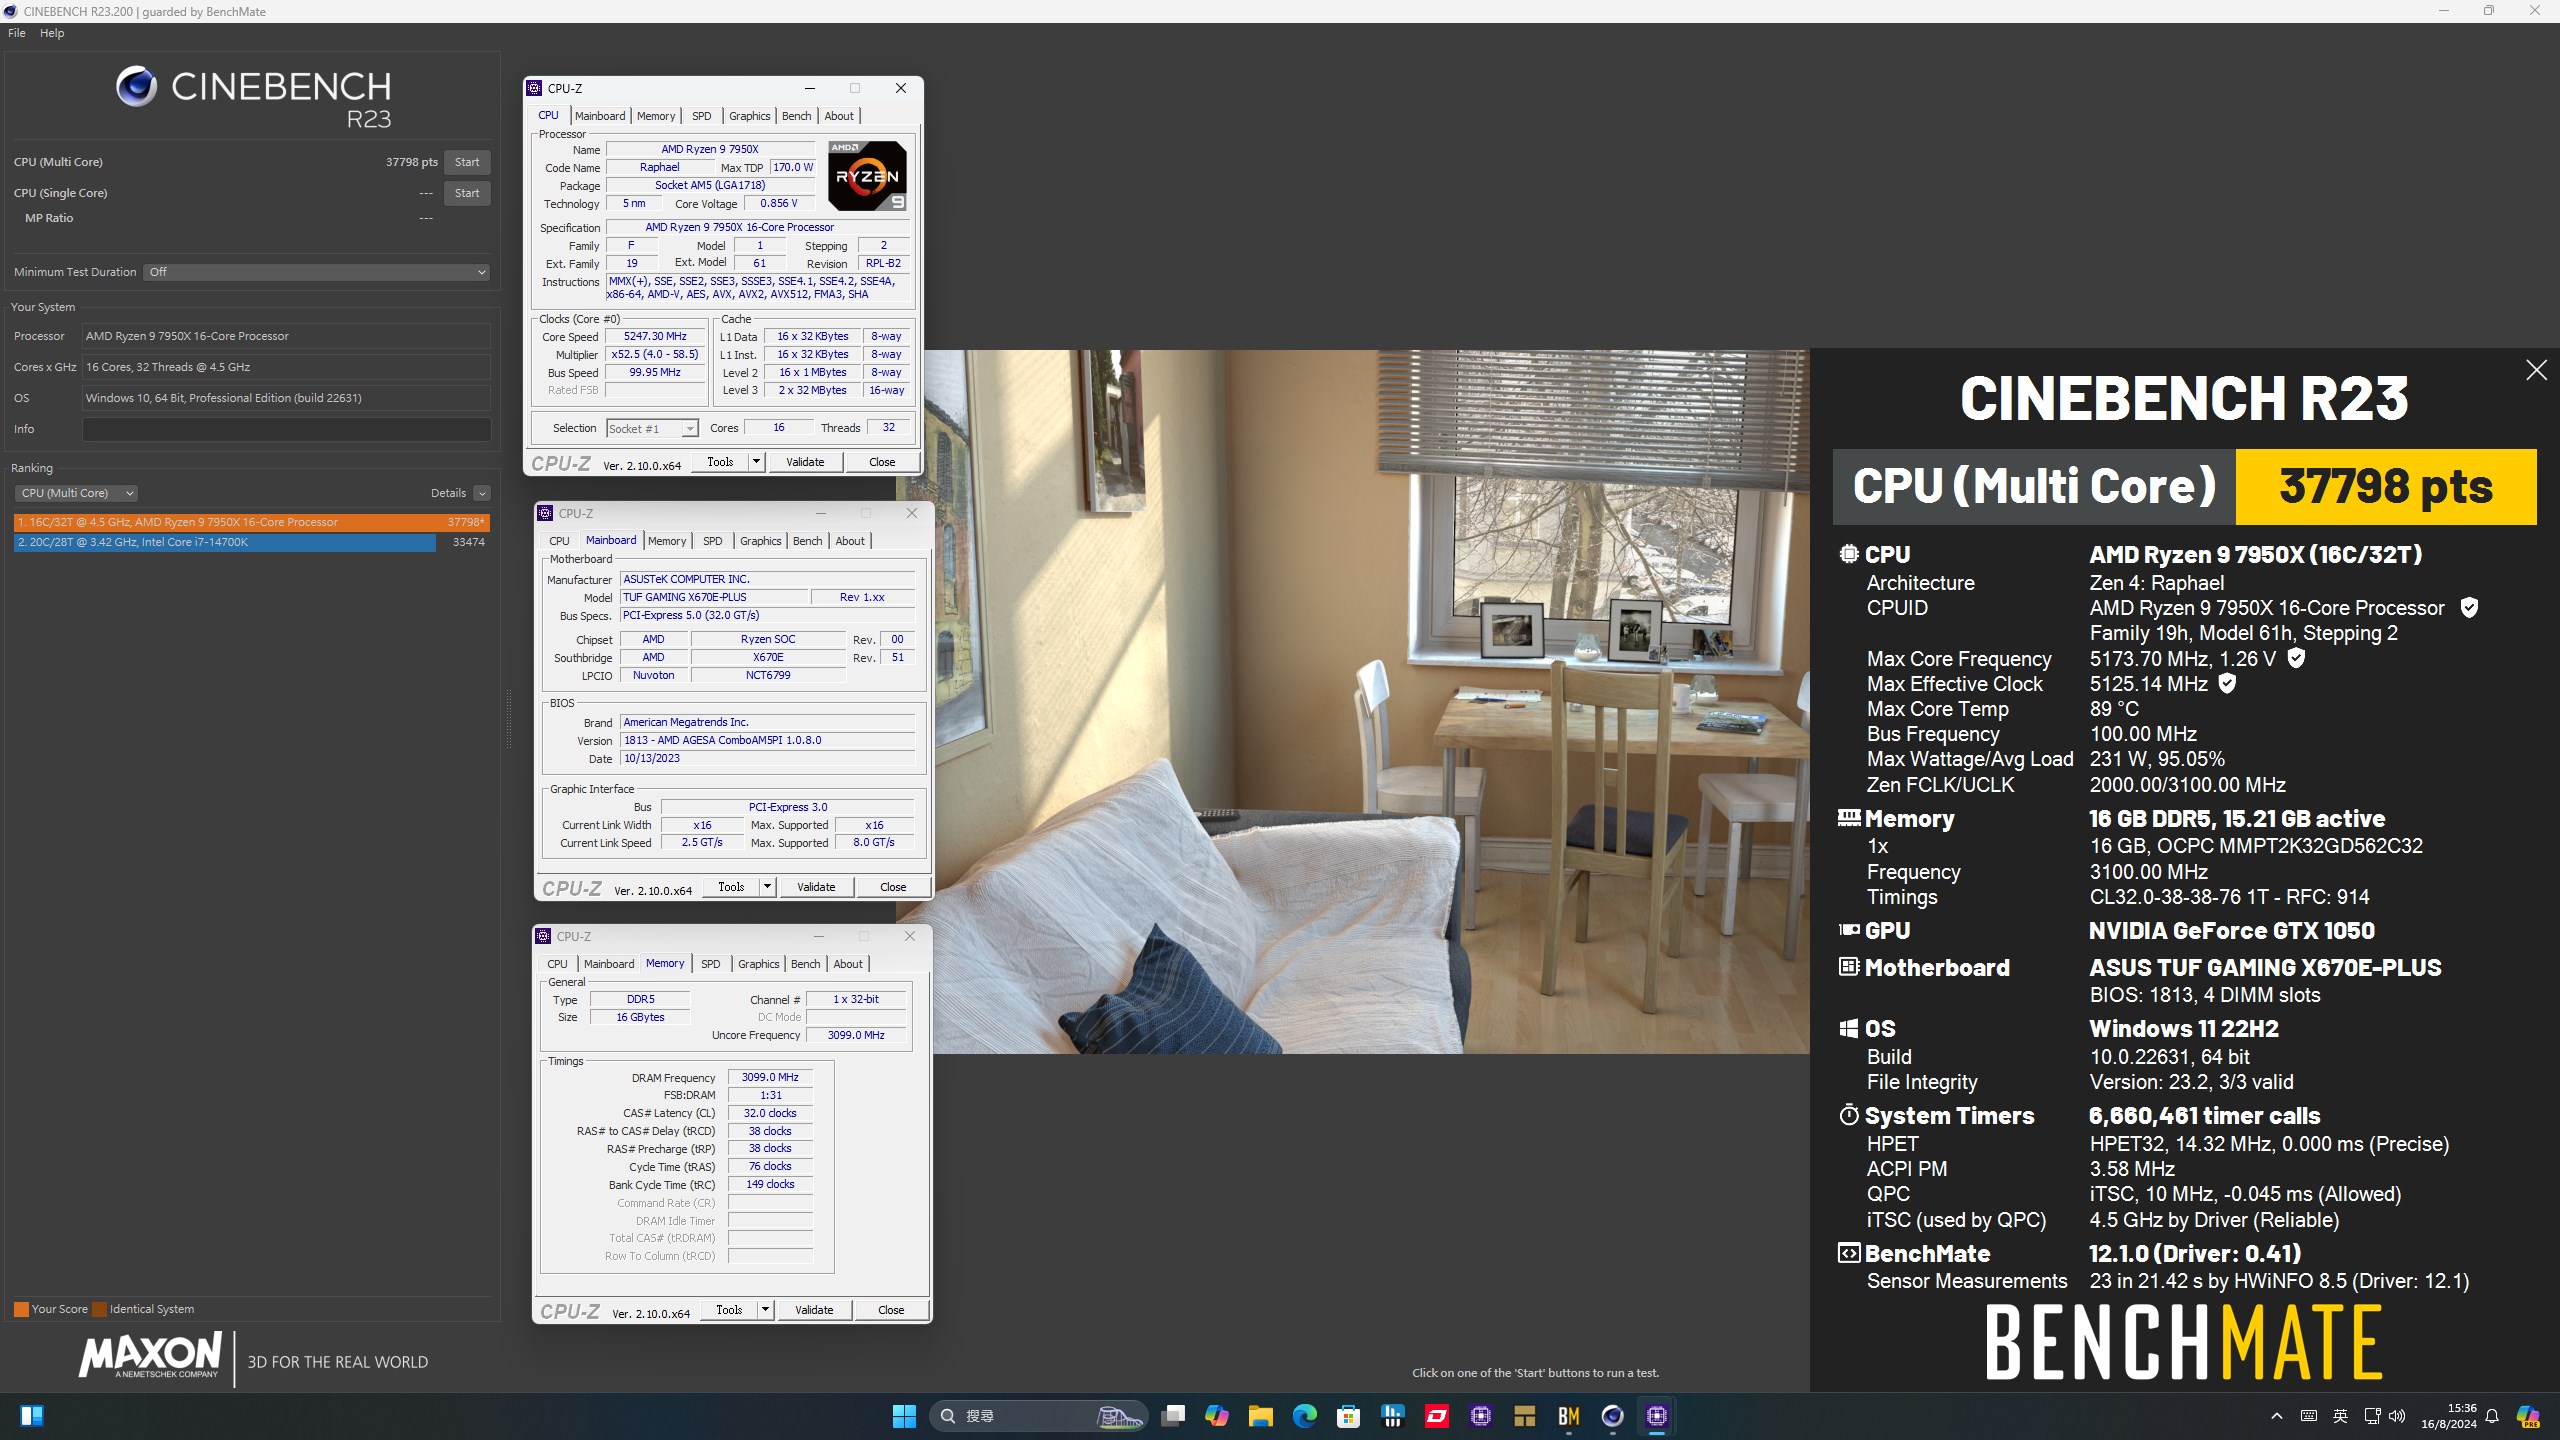The image size is (2560, 1440).
Task: Switch to Mainboard tab in CPU-Z CPU window
Action: (600, 116)
